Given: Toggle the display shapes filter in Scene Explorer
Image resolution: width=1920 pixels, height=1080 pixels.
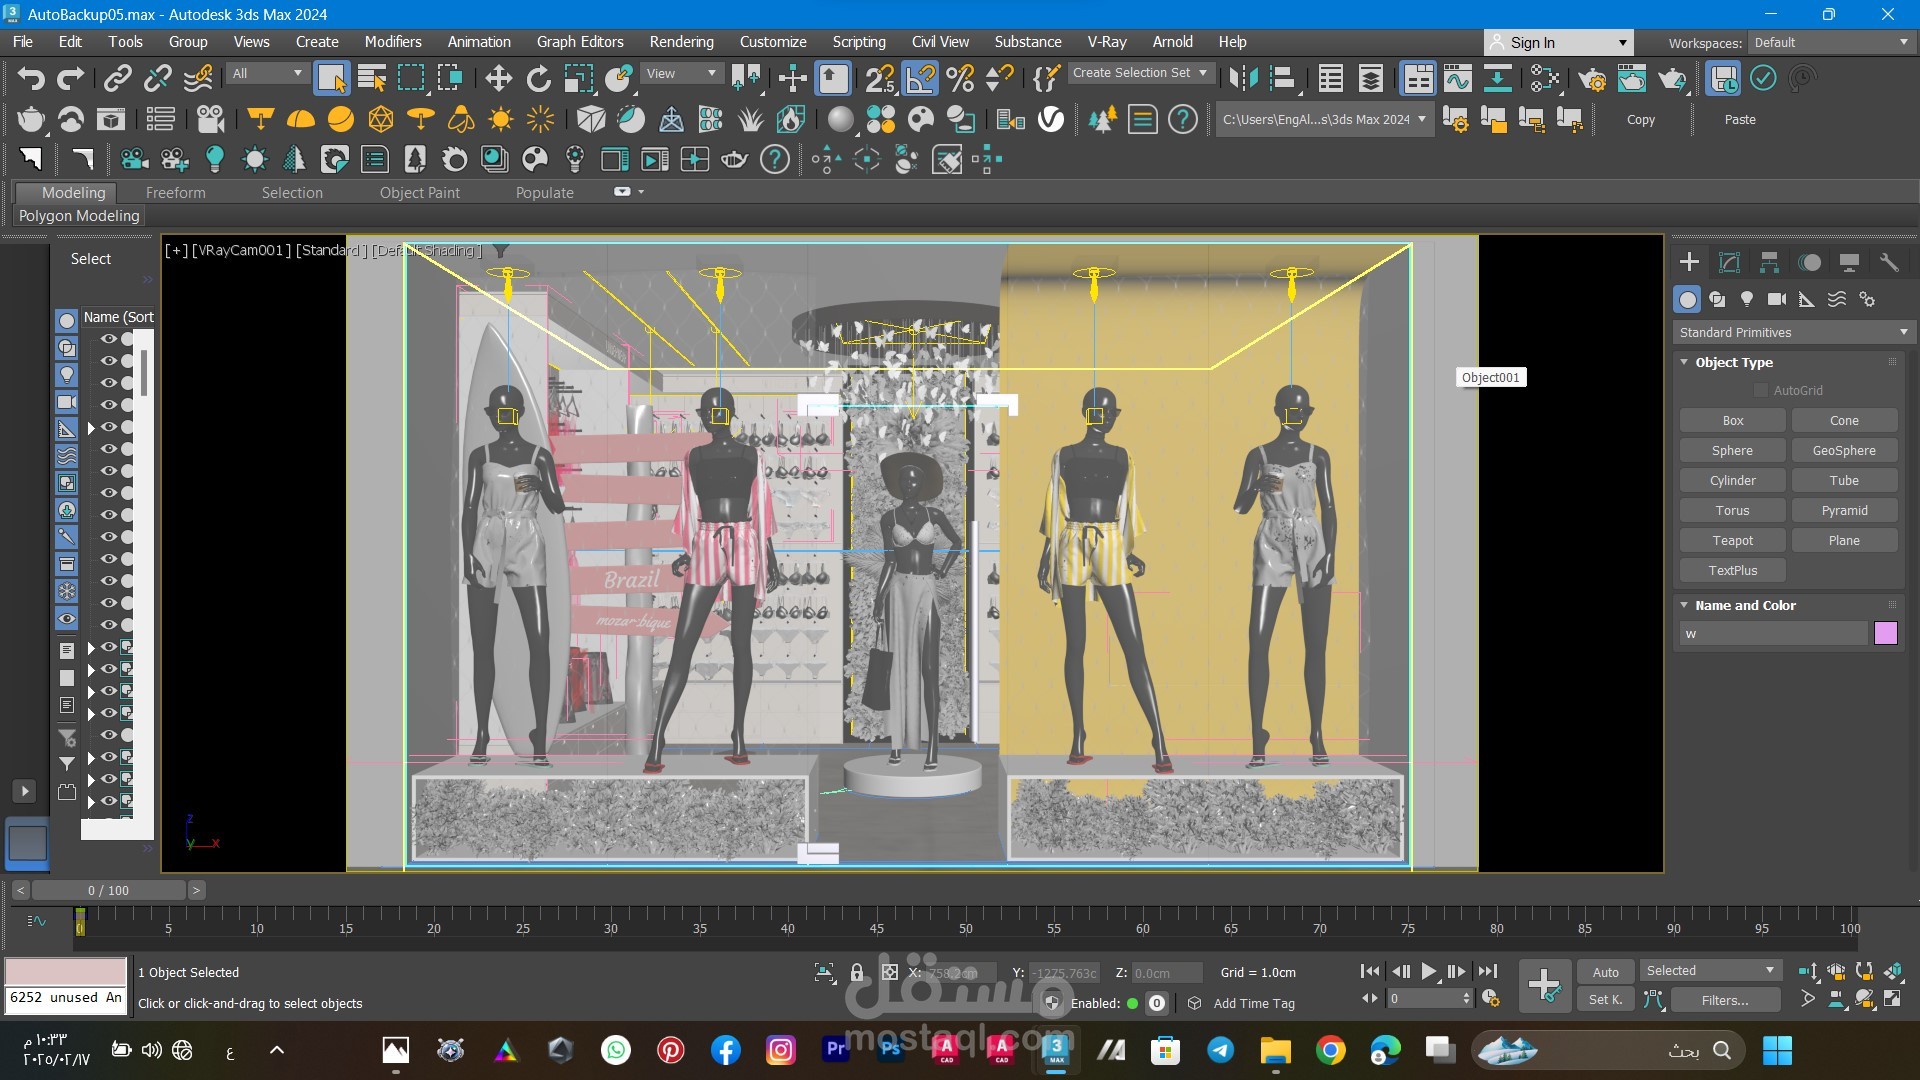Looking at the screenshot, I should pyautogui.click(x=66, y=347).
